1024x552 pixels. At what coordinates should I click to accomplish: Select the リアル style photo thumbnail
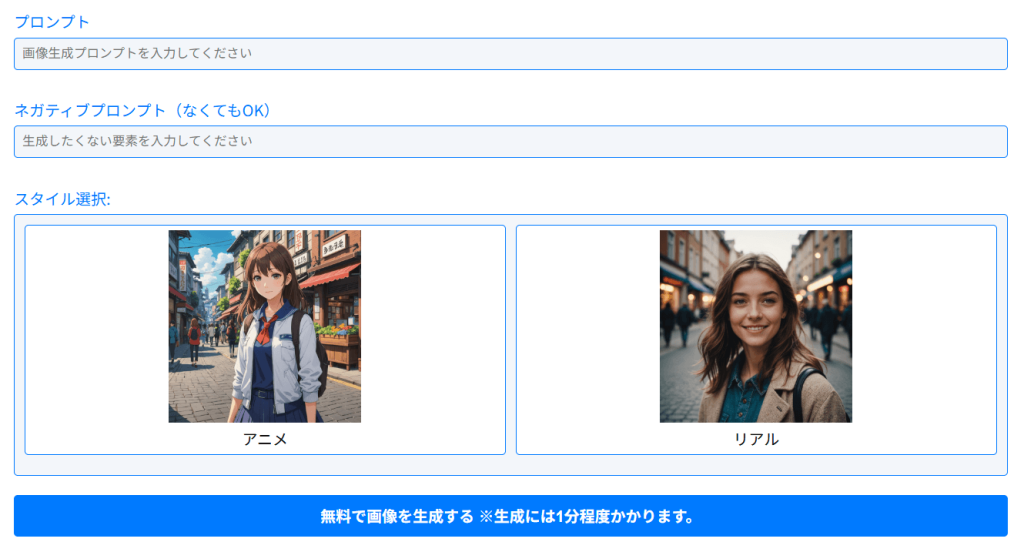pyautogui.click(x=755, y=326)
